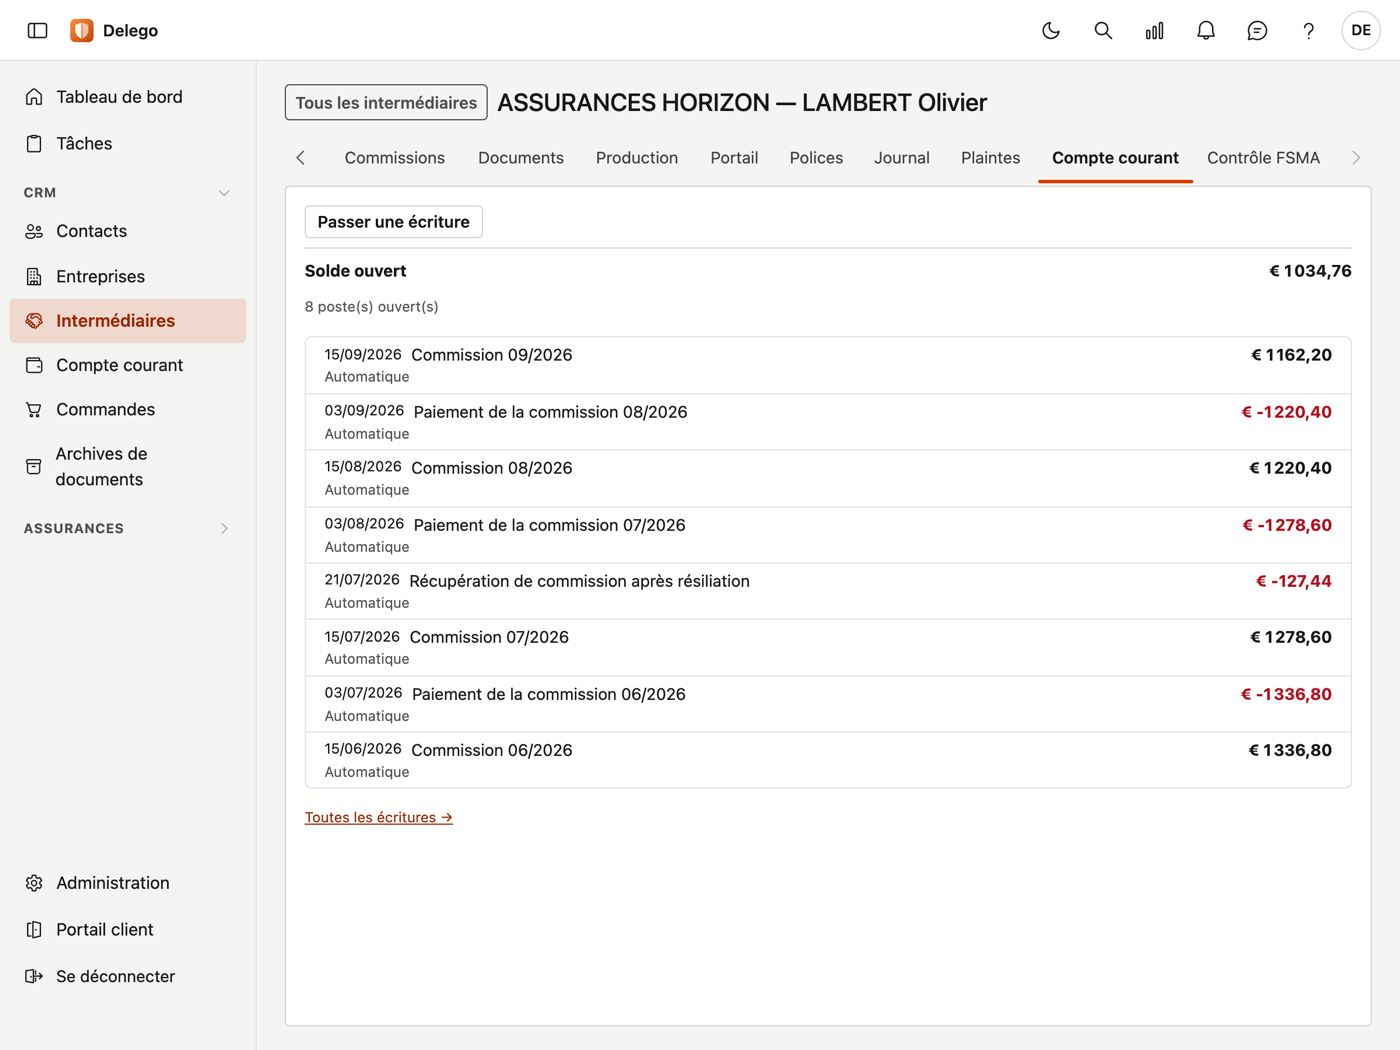Switch to the Journal tab
The image size is (1400, 1050).
[902, 158]
